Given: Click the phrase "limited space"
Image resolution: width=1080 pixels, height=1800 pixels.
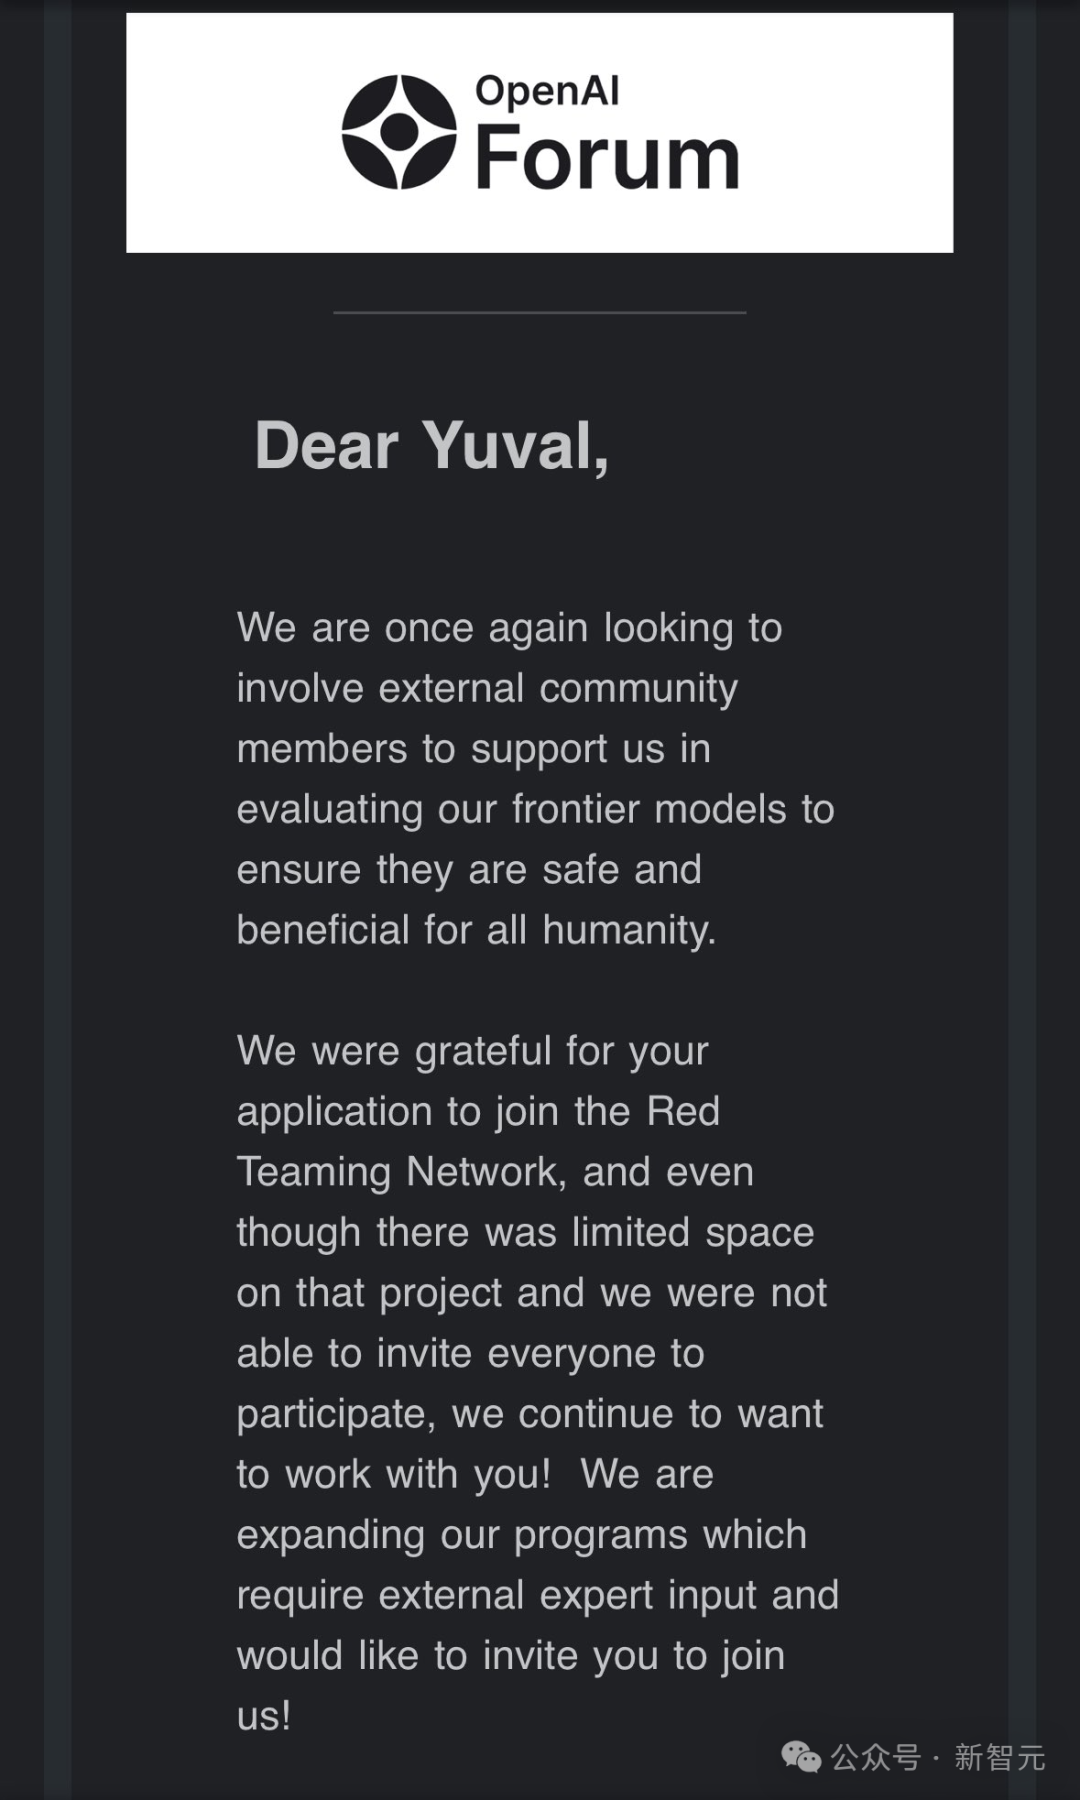Looking at the screenshot, I should (693, 1233).
